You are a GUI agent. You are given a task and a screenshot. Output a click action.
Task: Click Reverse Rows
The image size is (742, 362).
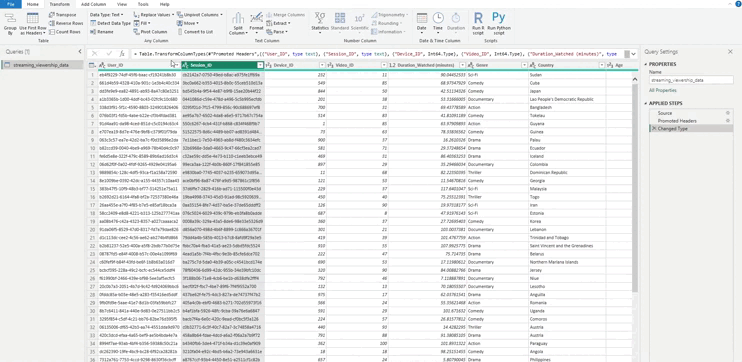pos(66,23)
